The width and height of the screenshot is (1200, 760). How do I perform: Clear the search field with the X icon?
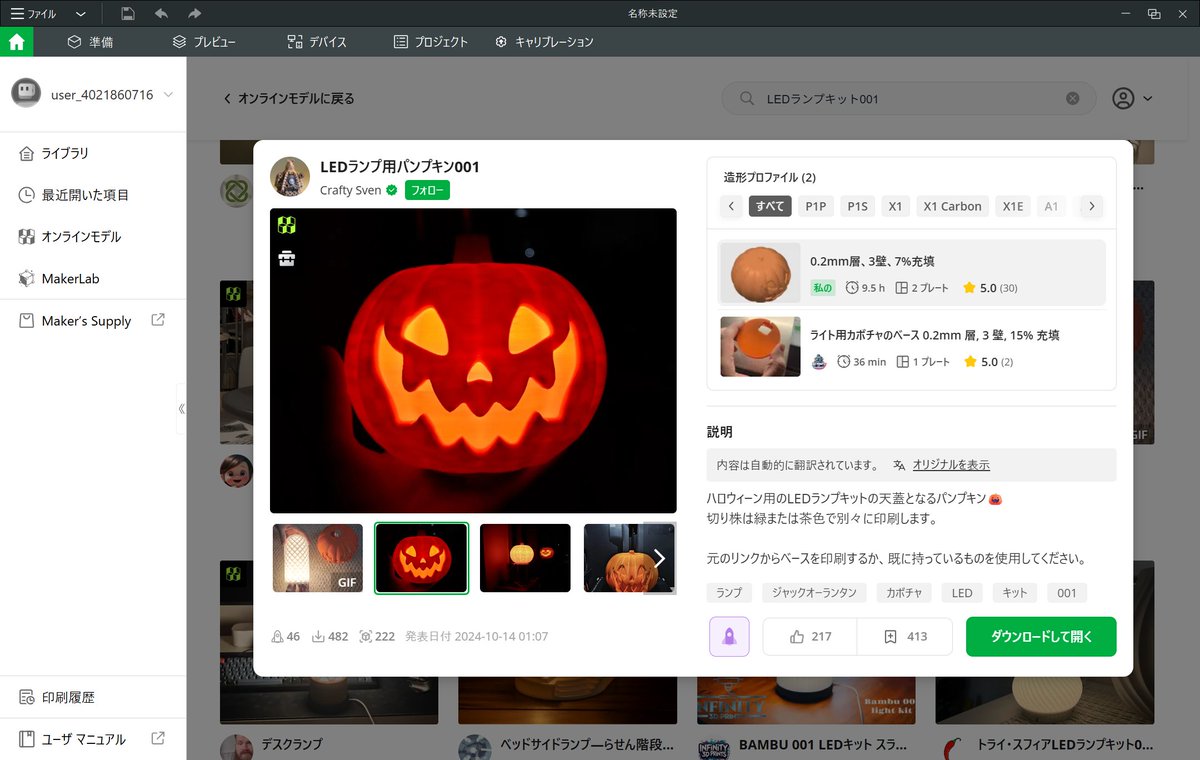click(x=1073, y=98)
